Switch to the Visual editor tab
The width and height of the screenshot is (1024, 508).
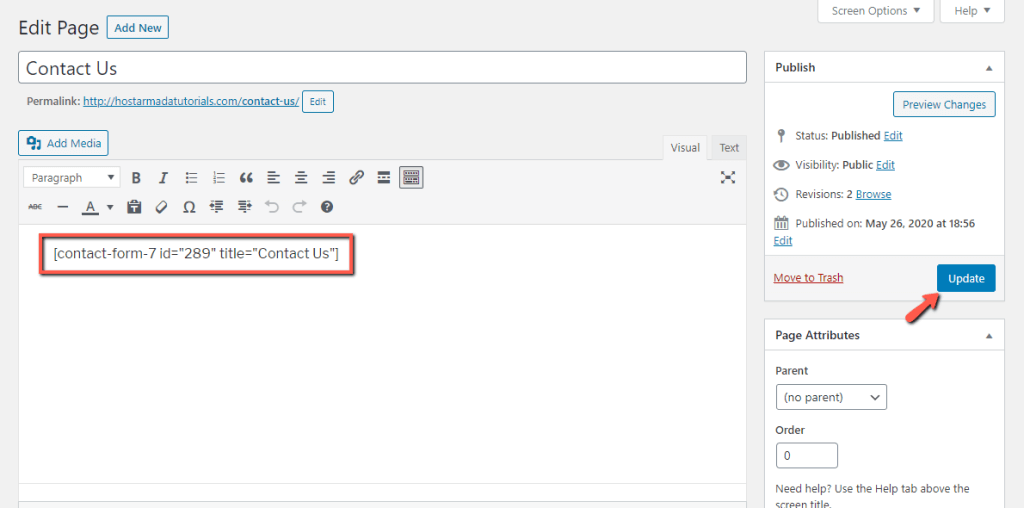pos(685,148)
